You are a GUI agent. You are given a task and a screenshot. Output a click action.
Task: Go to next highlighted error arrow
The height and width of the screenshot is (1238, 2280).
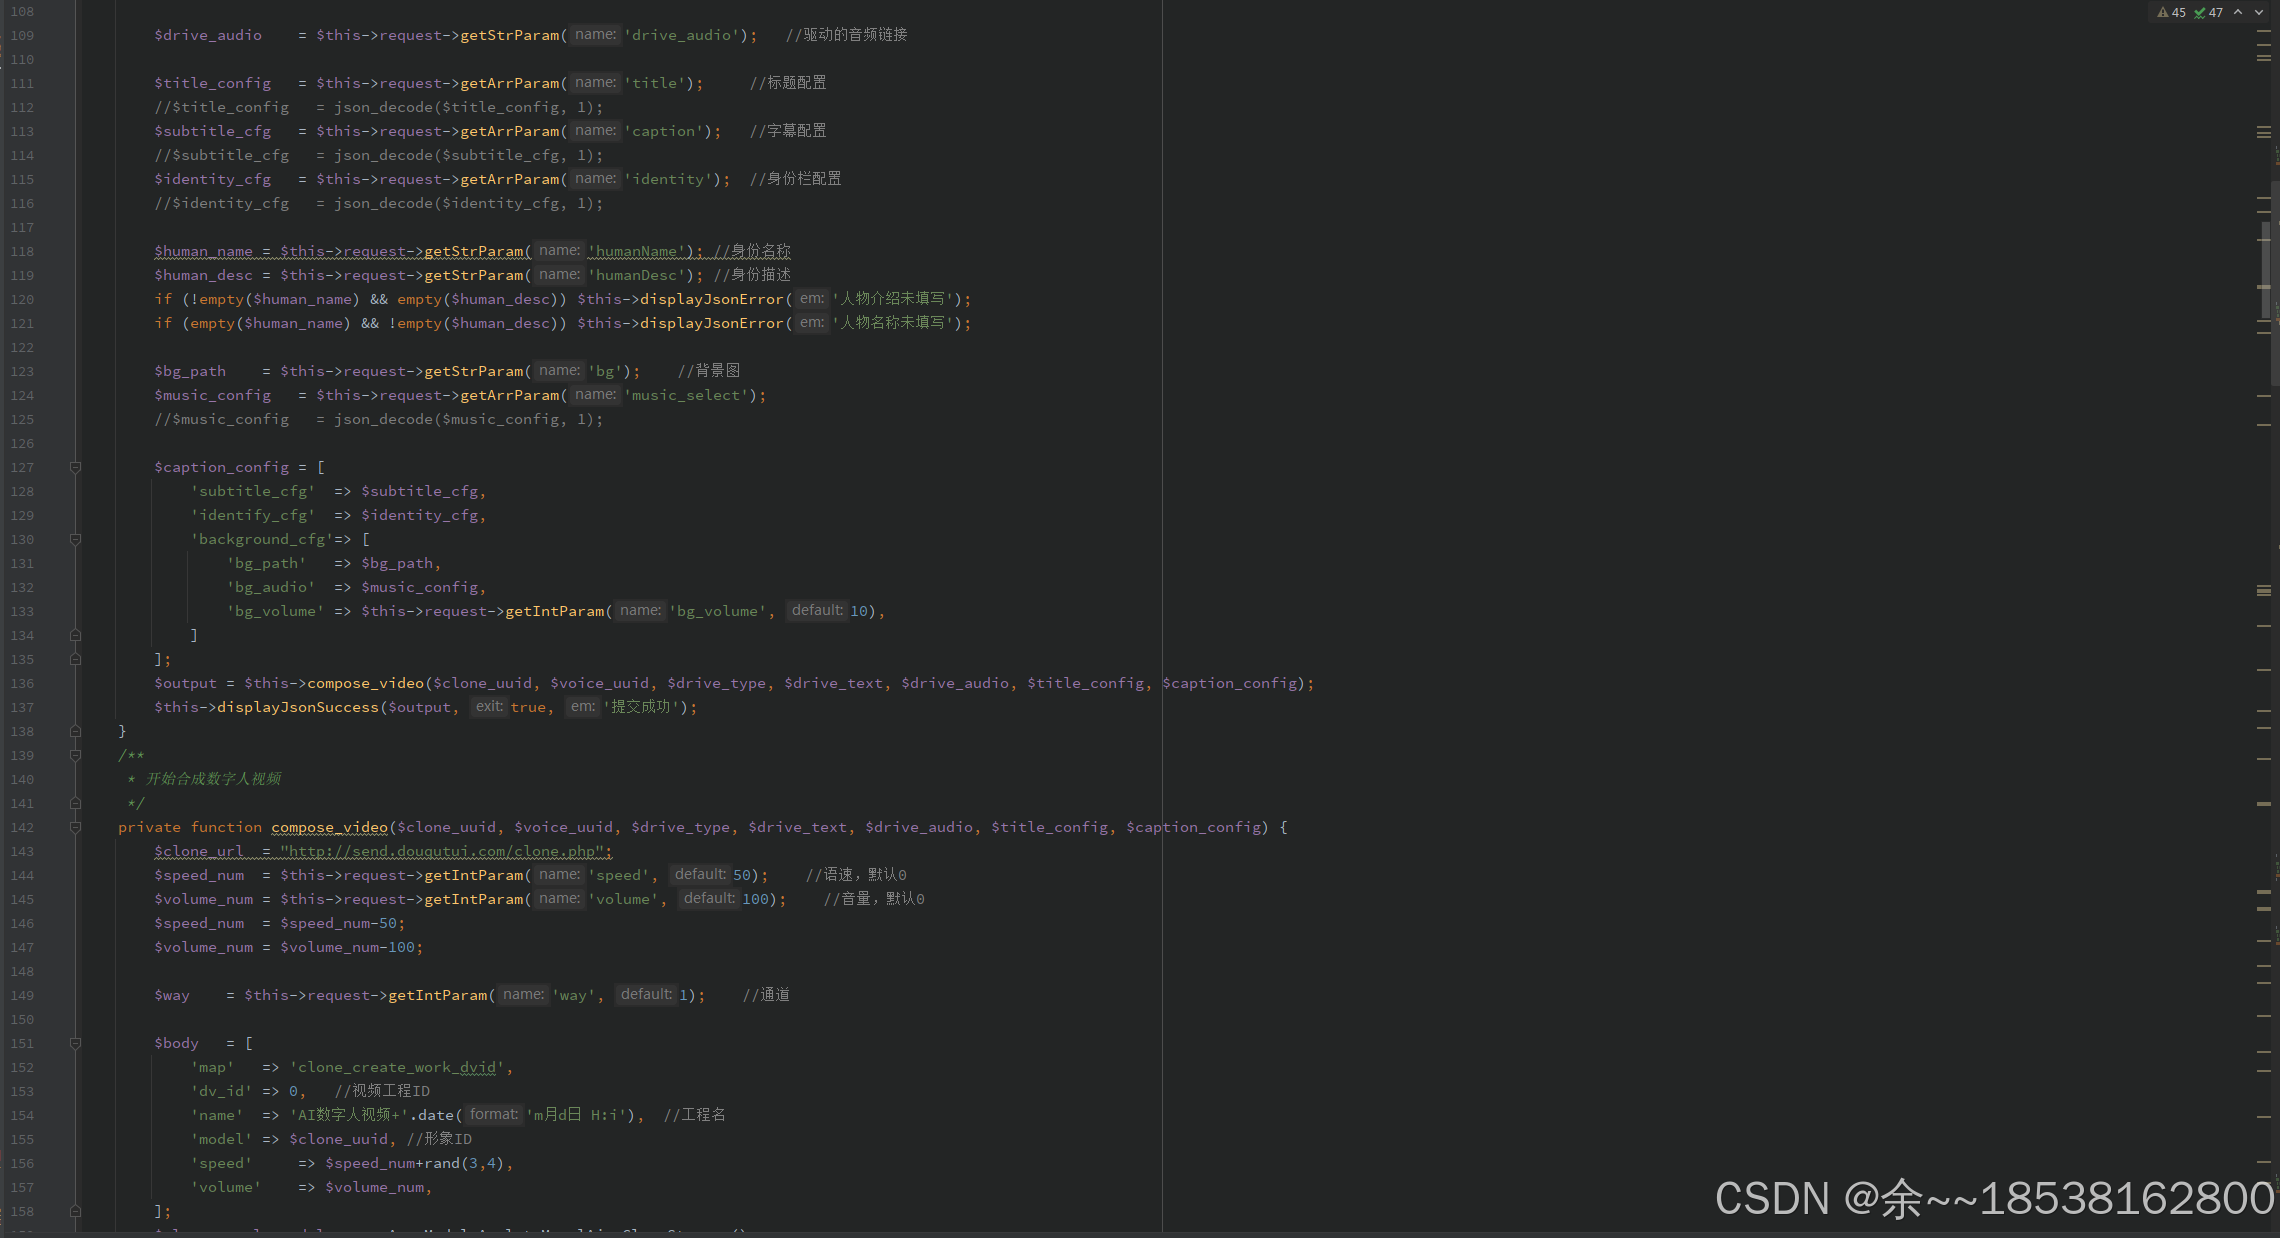[2259, 13]
